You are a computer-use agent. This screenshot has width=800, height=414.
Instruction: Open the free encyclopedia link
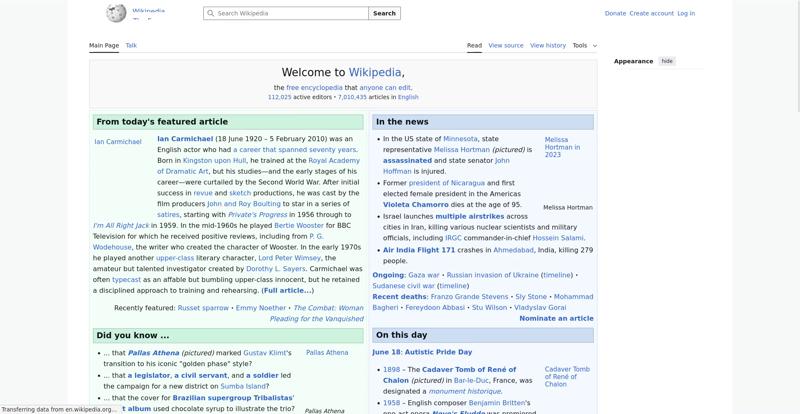pos(314,88)
